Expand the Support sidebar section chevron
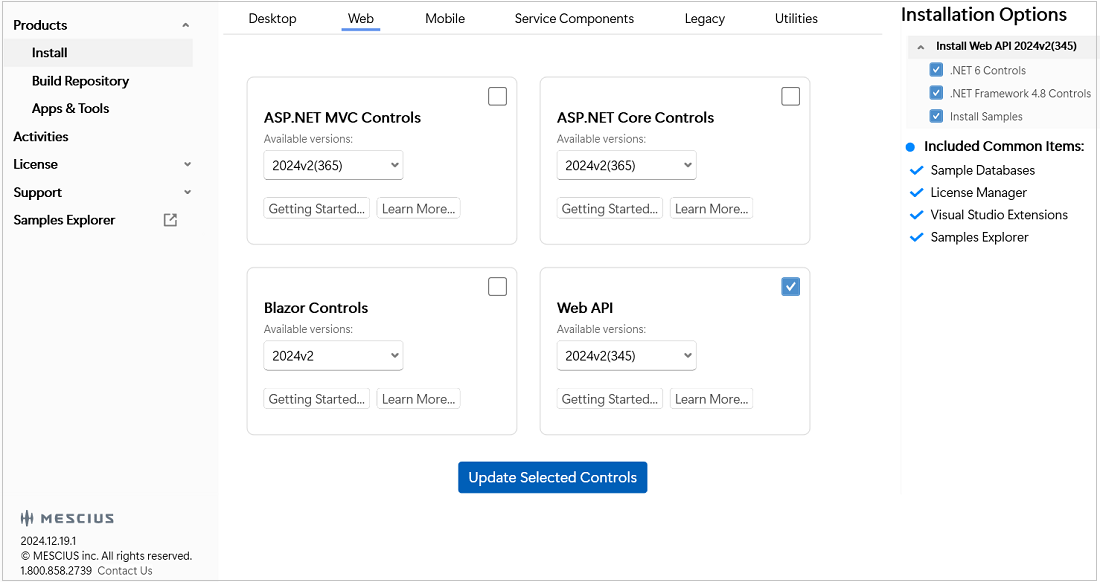The height and width of the screenshot is (582, 1100). [187, 192]
